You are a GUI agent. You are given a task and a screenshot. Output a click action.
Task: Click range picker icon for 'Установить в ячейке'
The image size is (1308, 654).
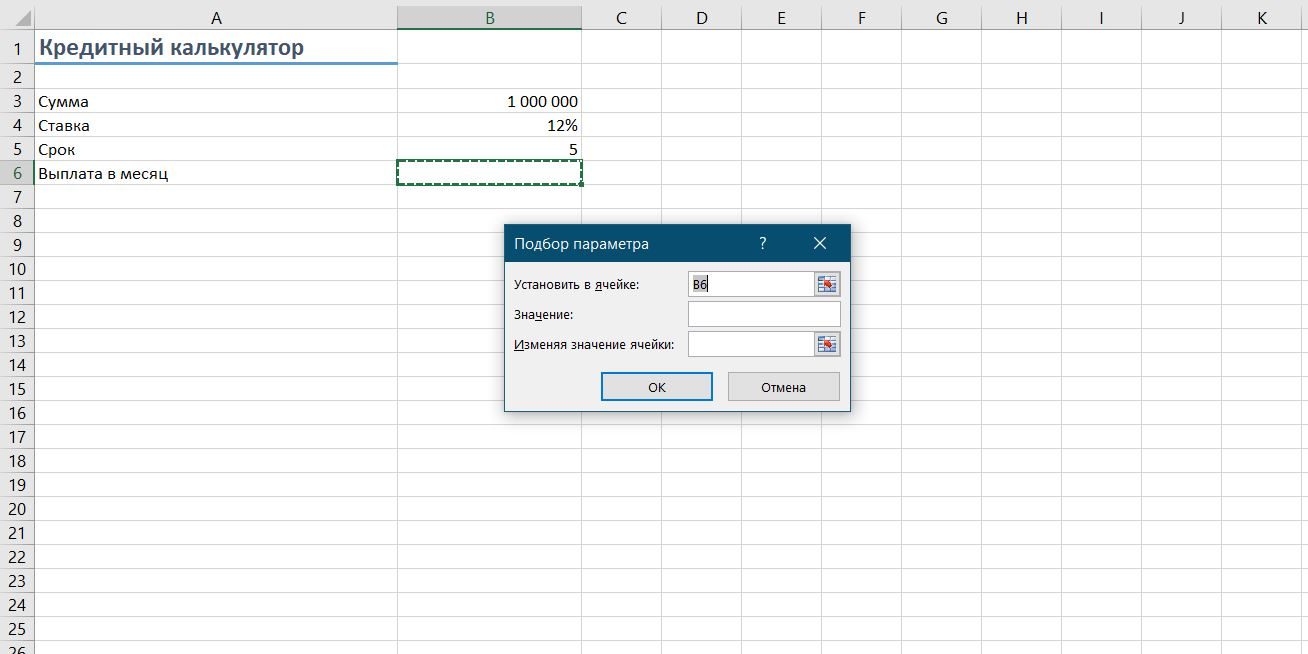click(827, 285)
